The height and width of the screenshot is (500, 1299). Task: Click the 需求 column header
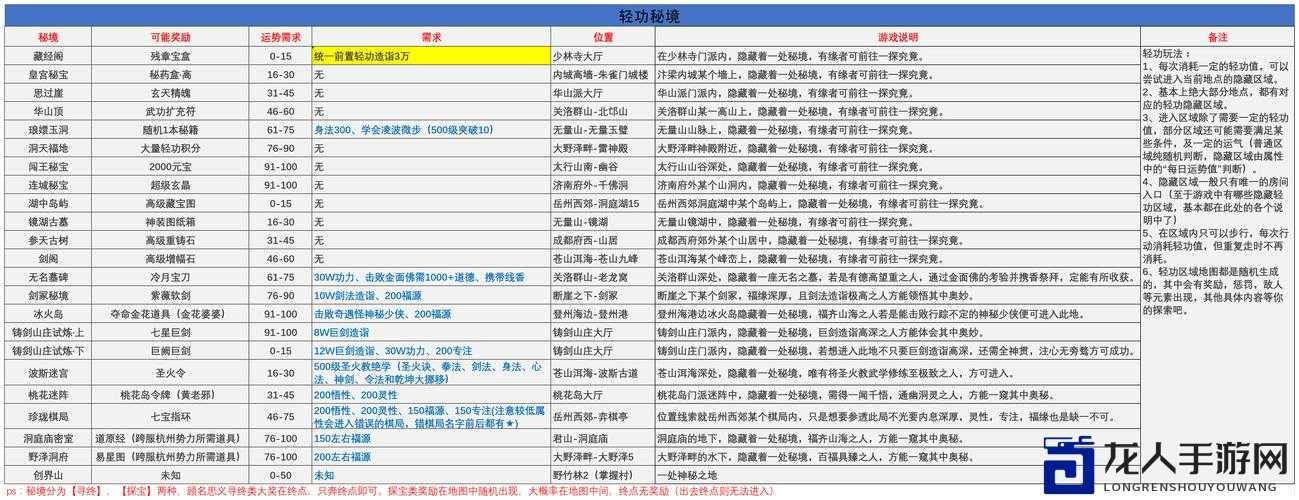tap(431, 37)
